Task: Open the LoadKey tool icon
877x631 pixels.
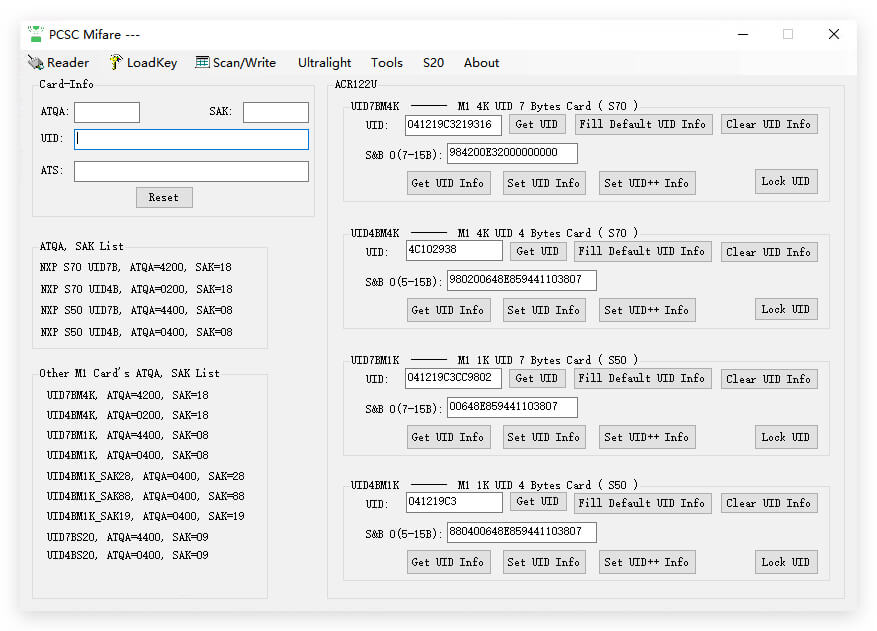Action: click(116, 63)
